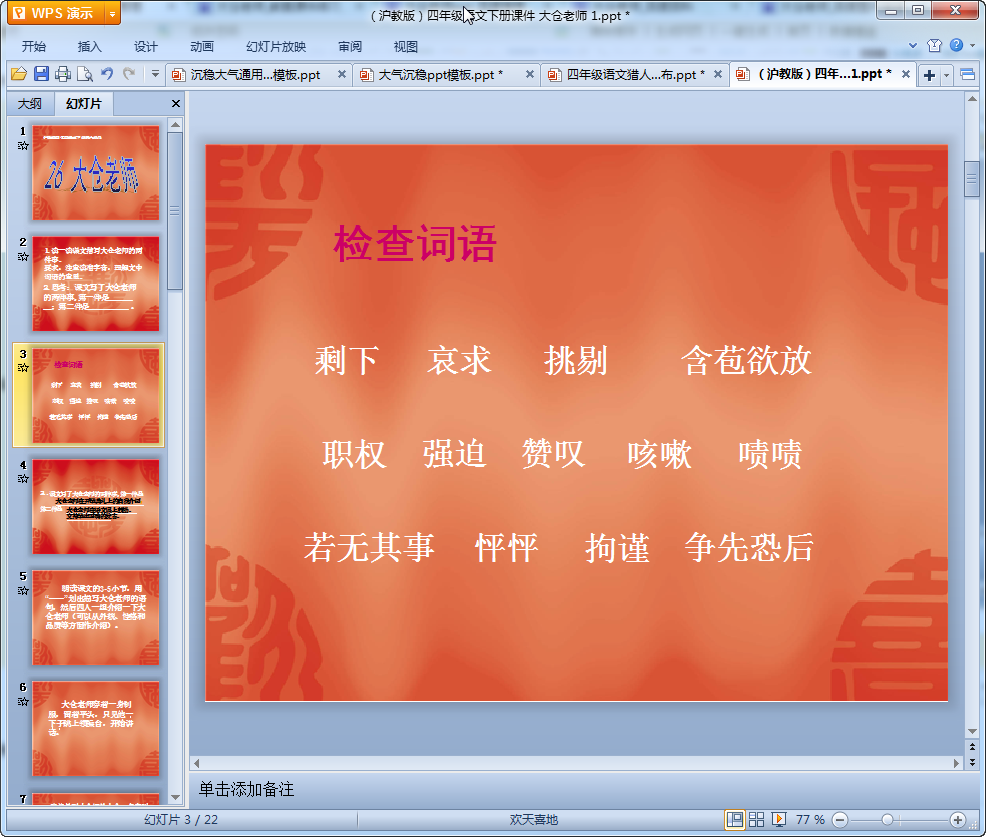Expand the WPS 演示 application menu arrow
986x837 pixels.
(111, 13)
